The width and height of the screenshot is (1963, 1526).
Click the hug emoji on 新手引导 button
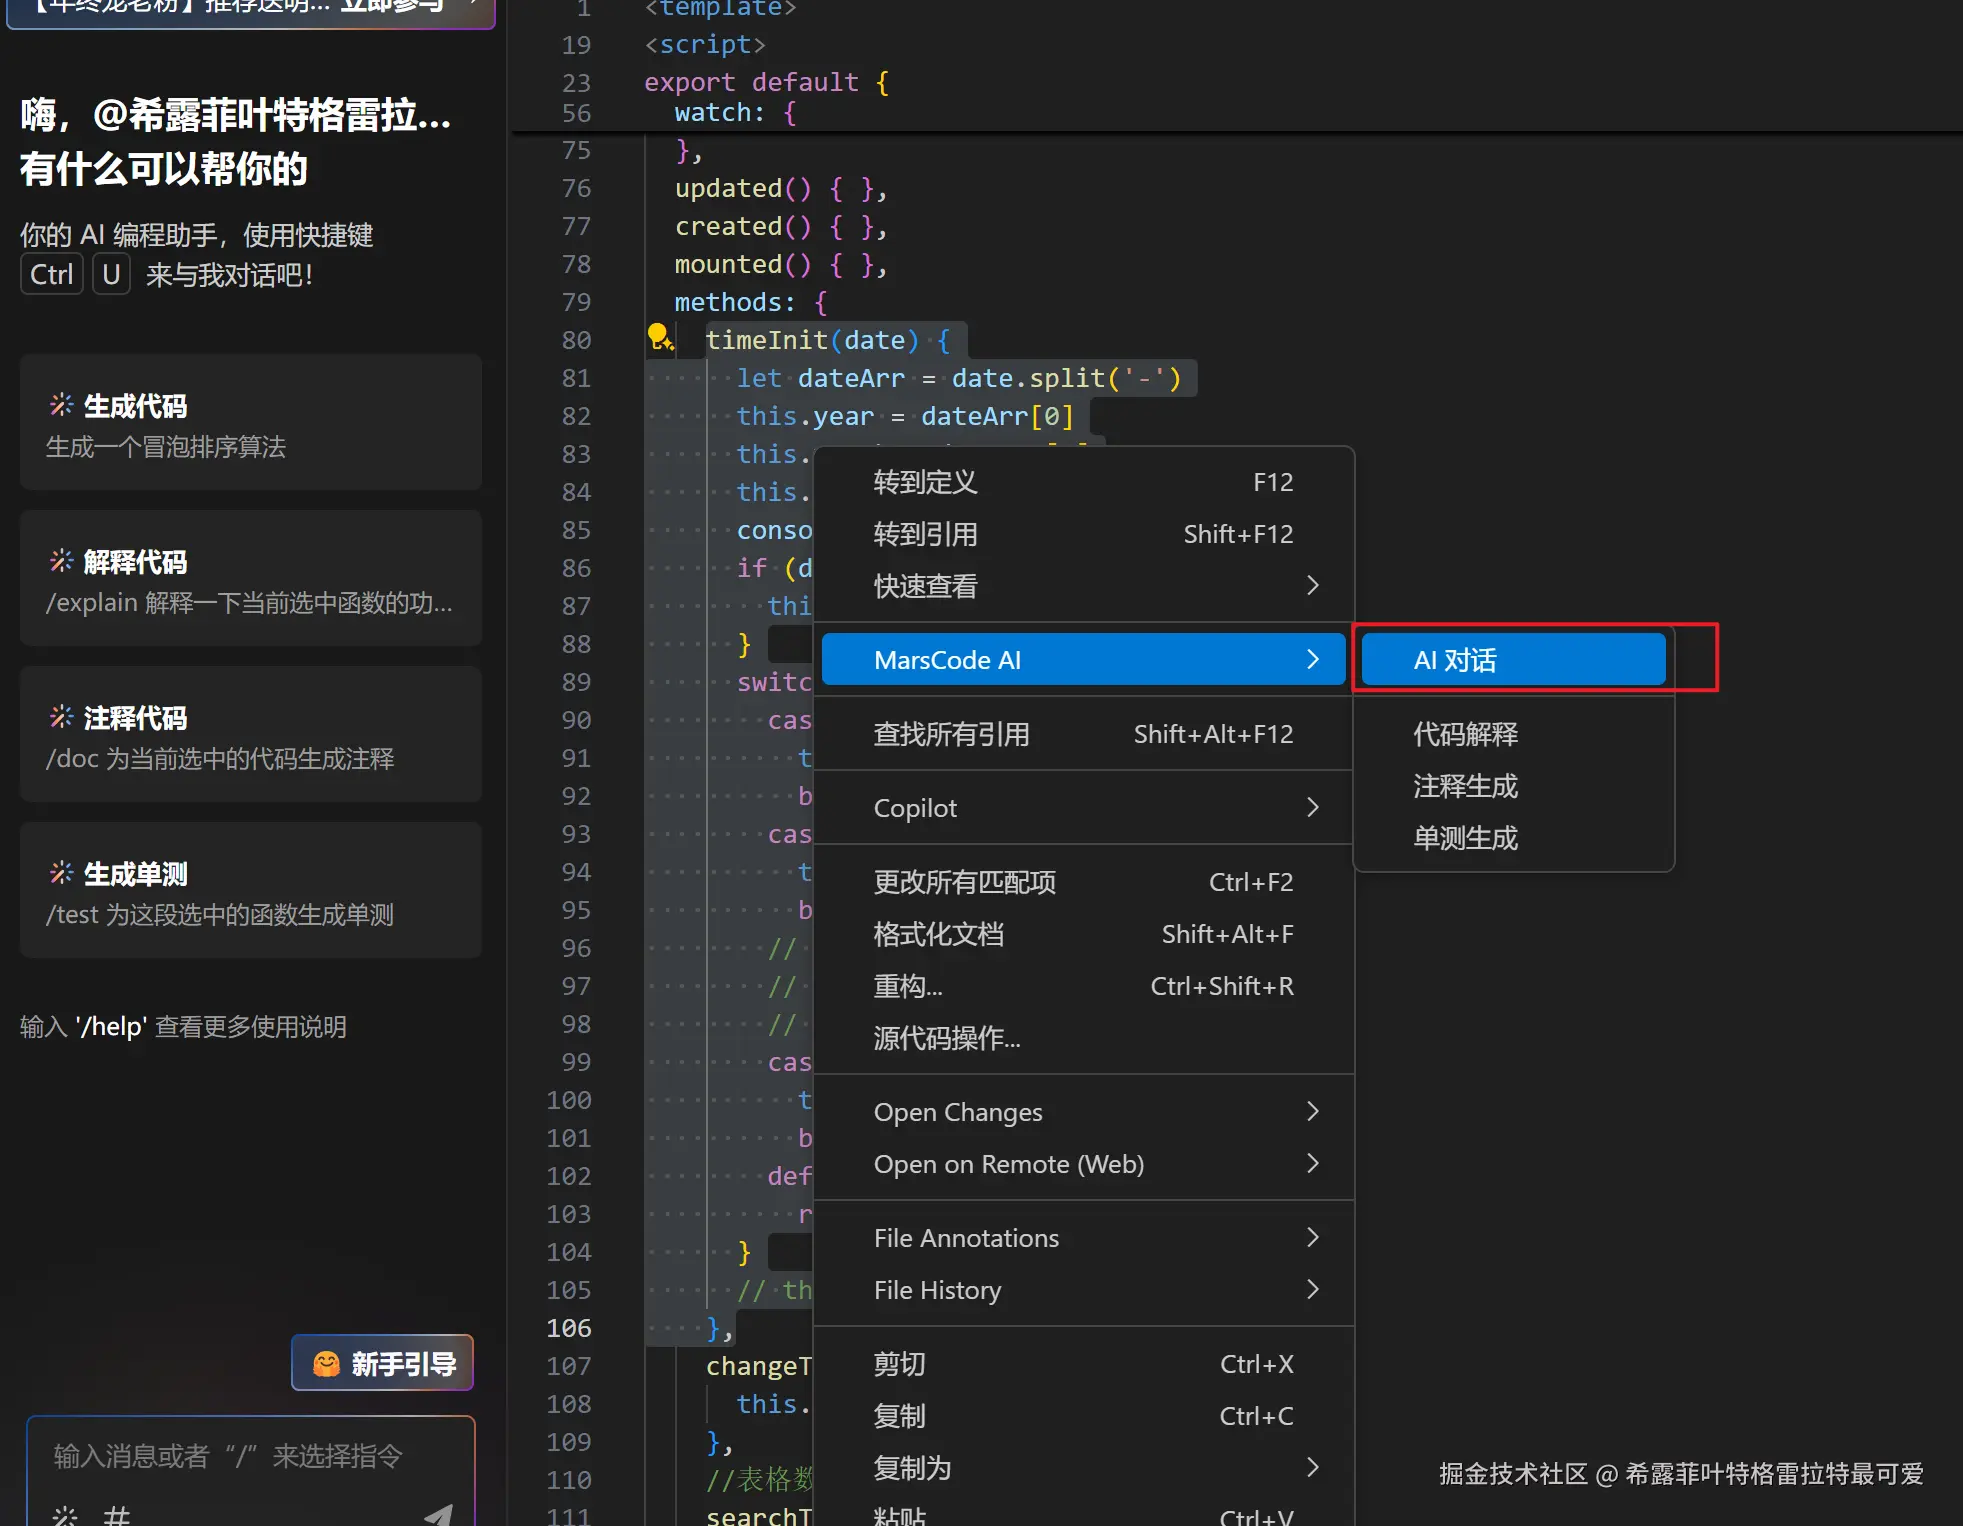point(324,1362)
